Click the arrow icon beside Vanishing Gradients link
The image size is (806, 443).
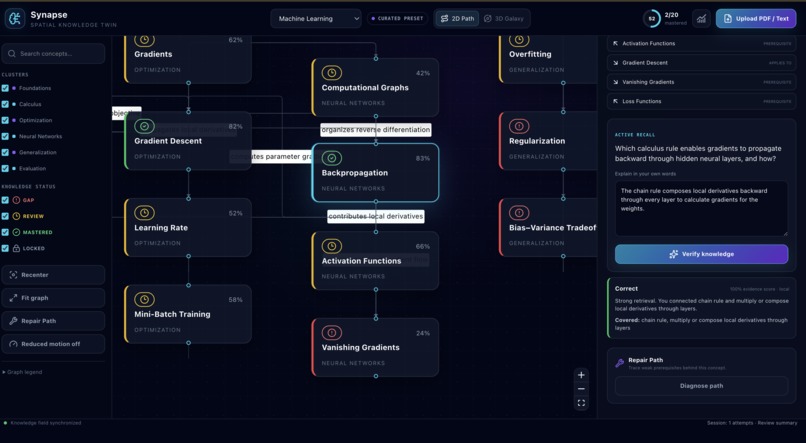pos(615,82)
